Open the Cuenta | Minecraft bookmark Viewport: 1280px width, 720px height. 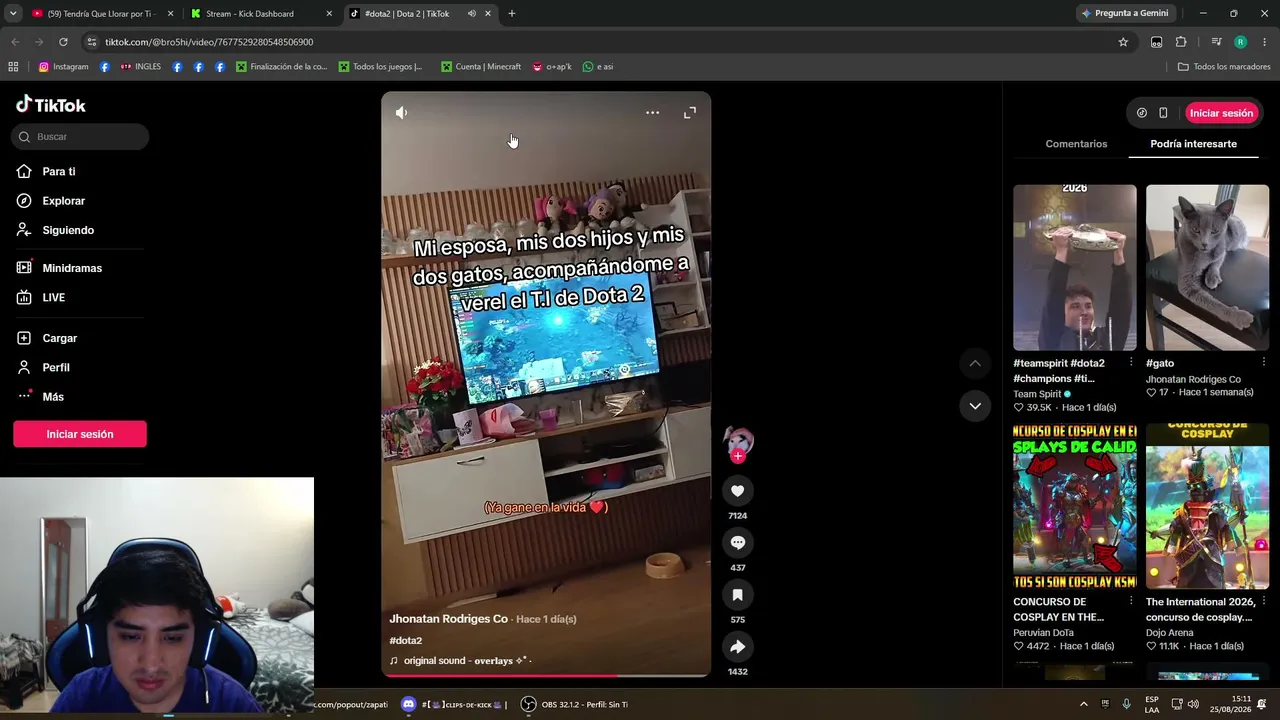481,67
